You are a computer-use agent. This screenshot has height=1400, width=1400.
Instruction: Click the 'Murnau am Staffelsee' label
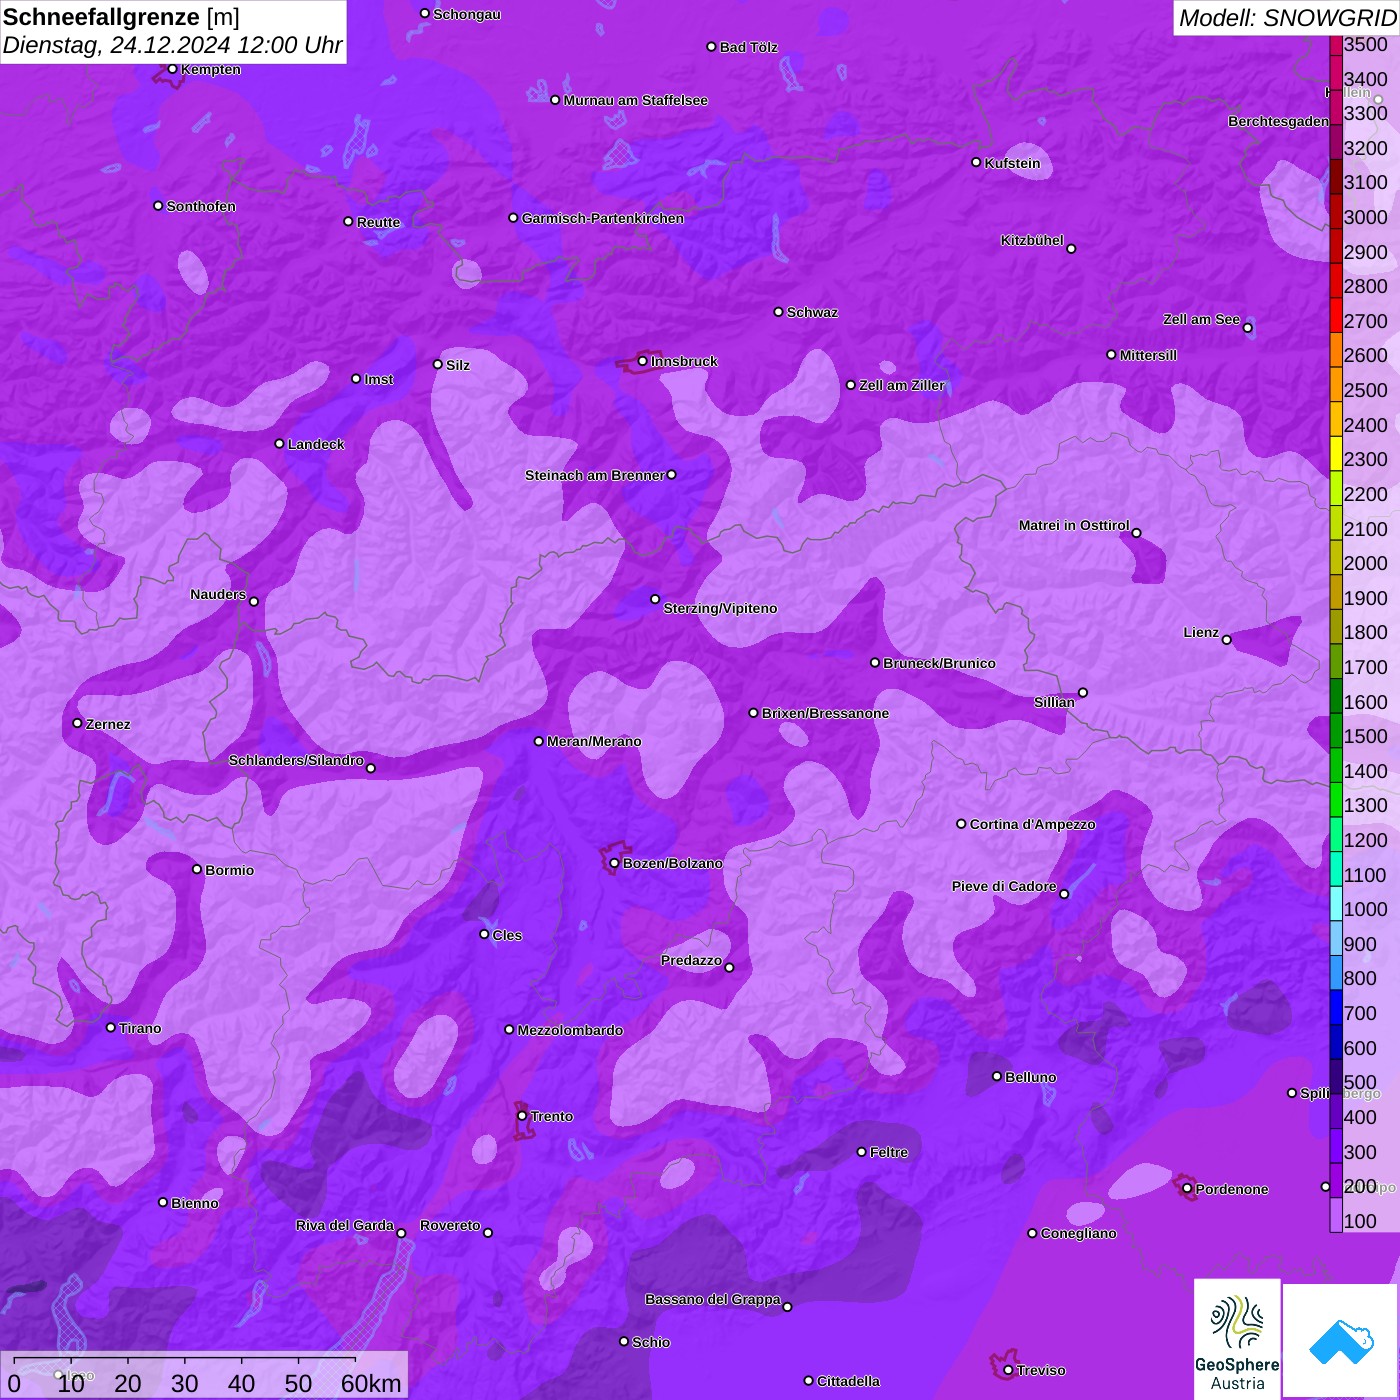(636, 100)
